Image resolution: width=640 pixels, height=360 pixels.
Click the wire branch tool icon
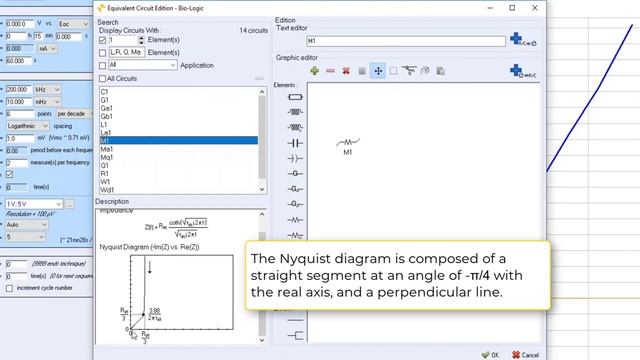(x=409, y=71)
